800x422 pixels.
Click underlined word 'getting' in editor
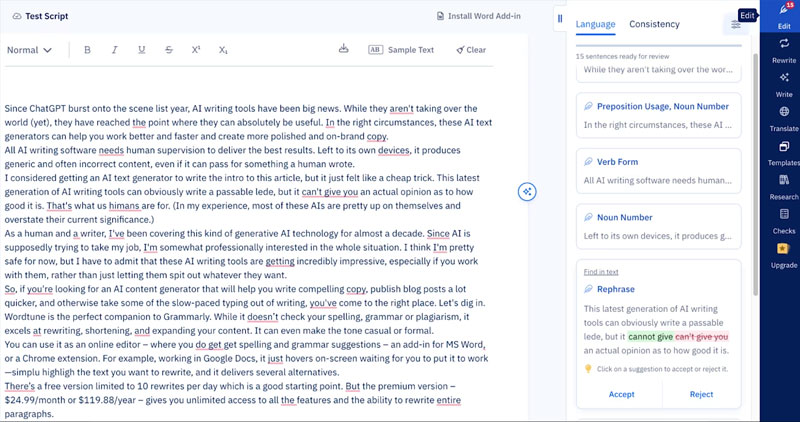coord(280,261)
